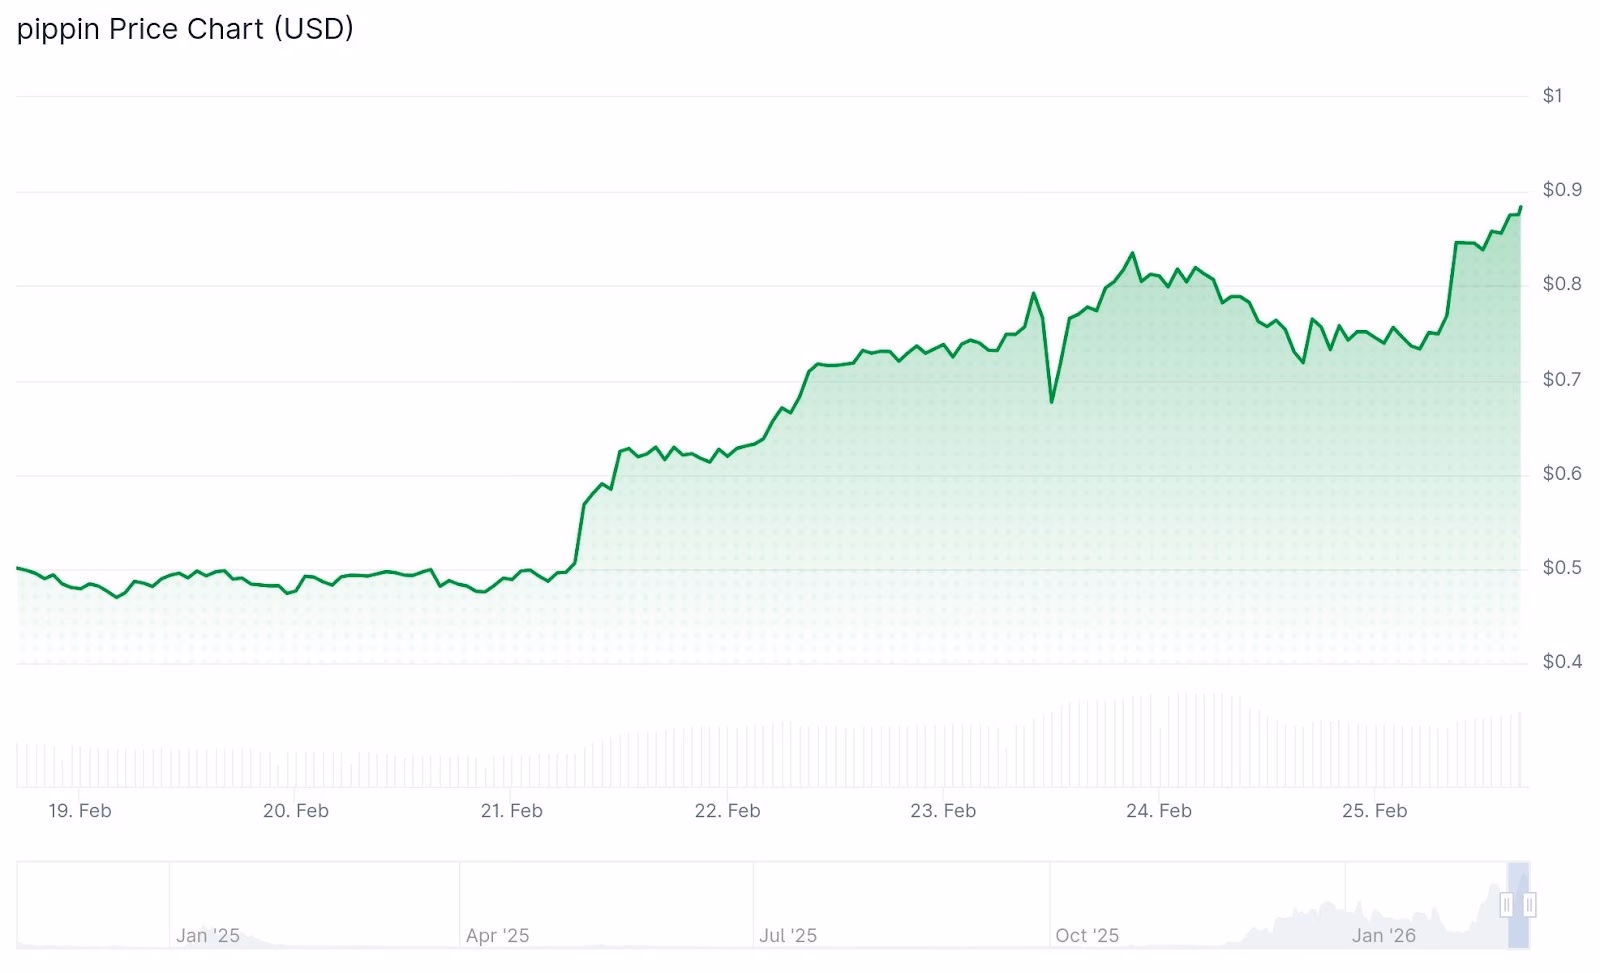
Task: Click the latest price point at line's end
Action: (x=1521, y=207)
